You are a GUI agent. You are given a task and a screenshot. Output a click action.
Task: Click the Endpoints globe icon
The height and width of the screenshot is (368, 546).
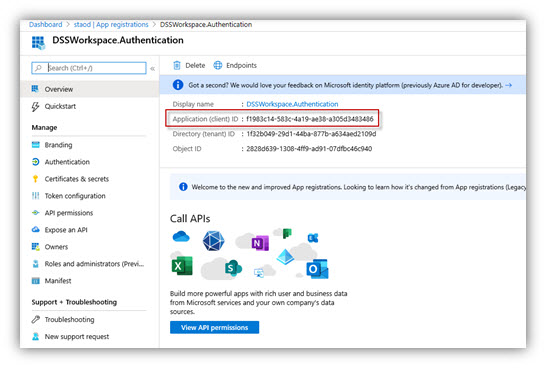click(x=218, y=65)
